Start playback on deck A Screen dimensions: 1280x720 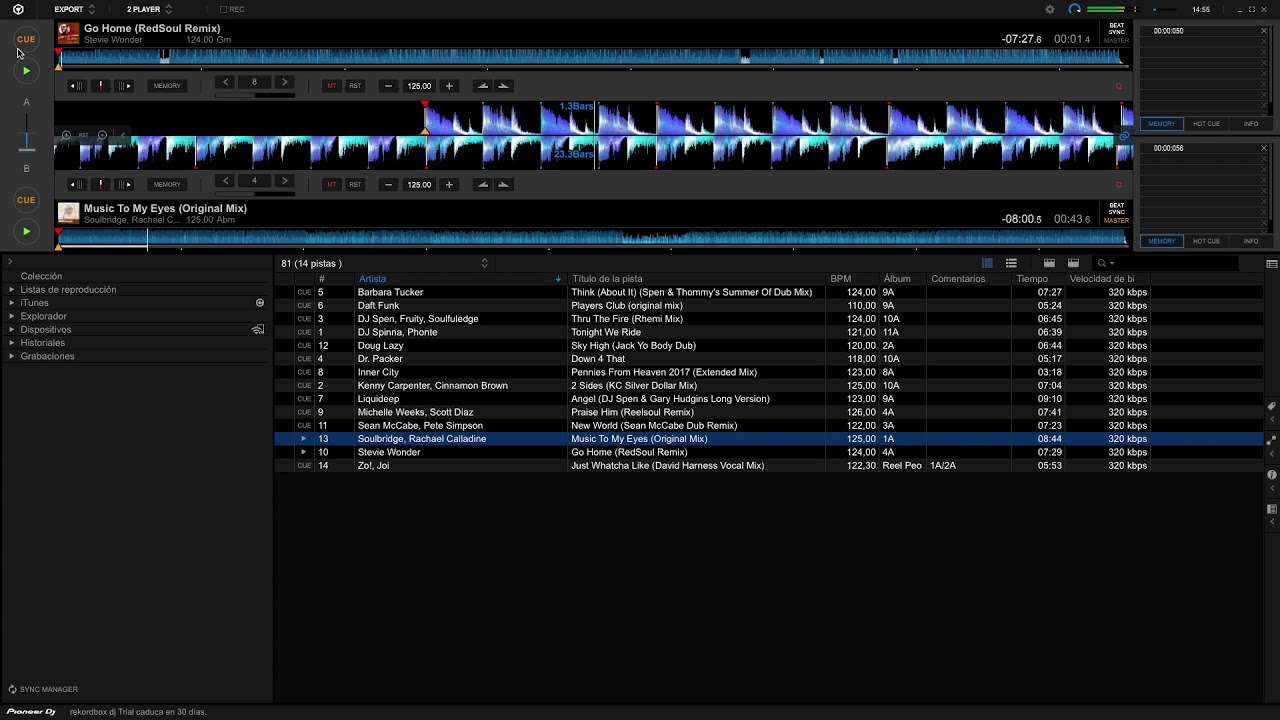pyautogui.click(x=26, y=71)
